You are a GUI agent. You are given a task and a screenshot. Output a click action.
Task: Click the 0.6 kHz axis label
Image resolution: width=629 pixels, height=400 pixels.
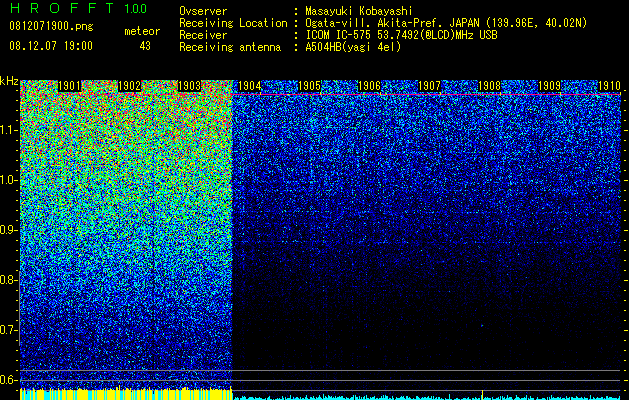pos(9,380)
